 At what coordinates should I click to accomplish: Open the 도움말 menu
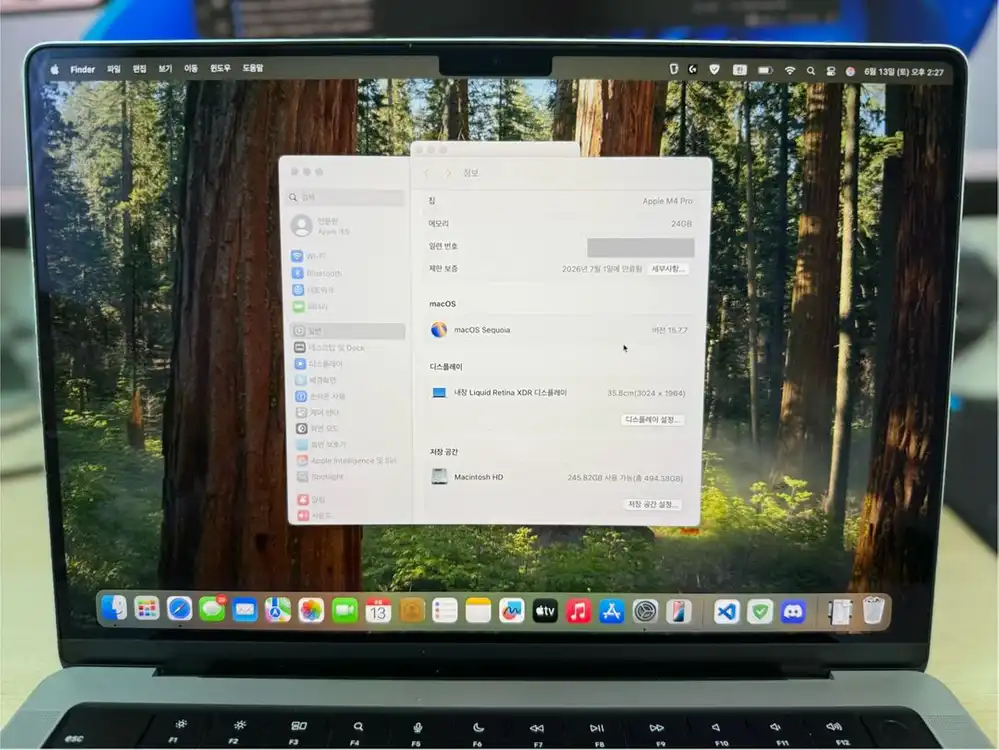pyautogui.click(x=253, y=68)
